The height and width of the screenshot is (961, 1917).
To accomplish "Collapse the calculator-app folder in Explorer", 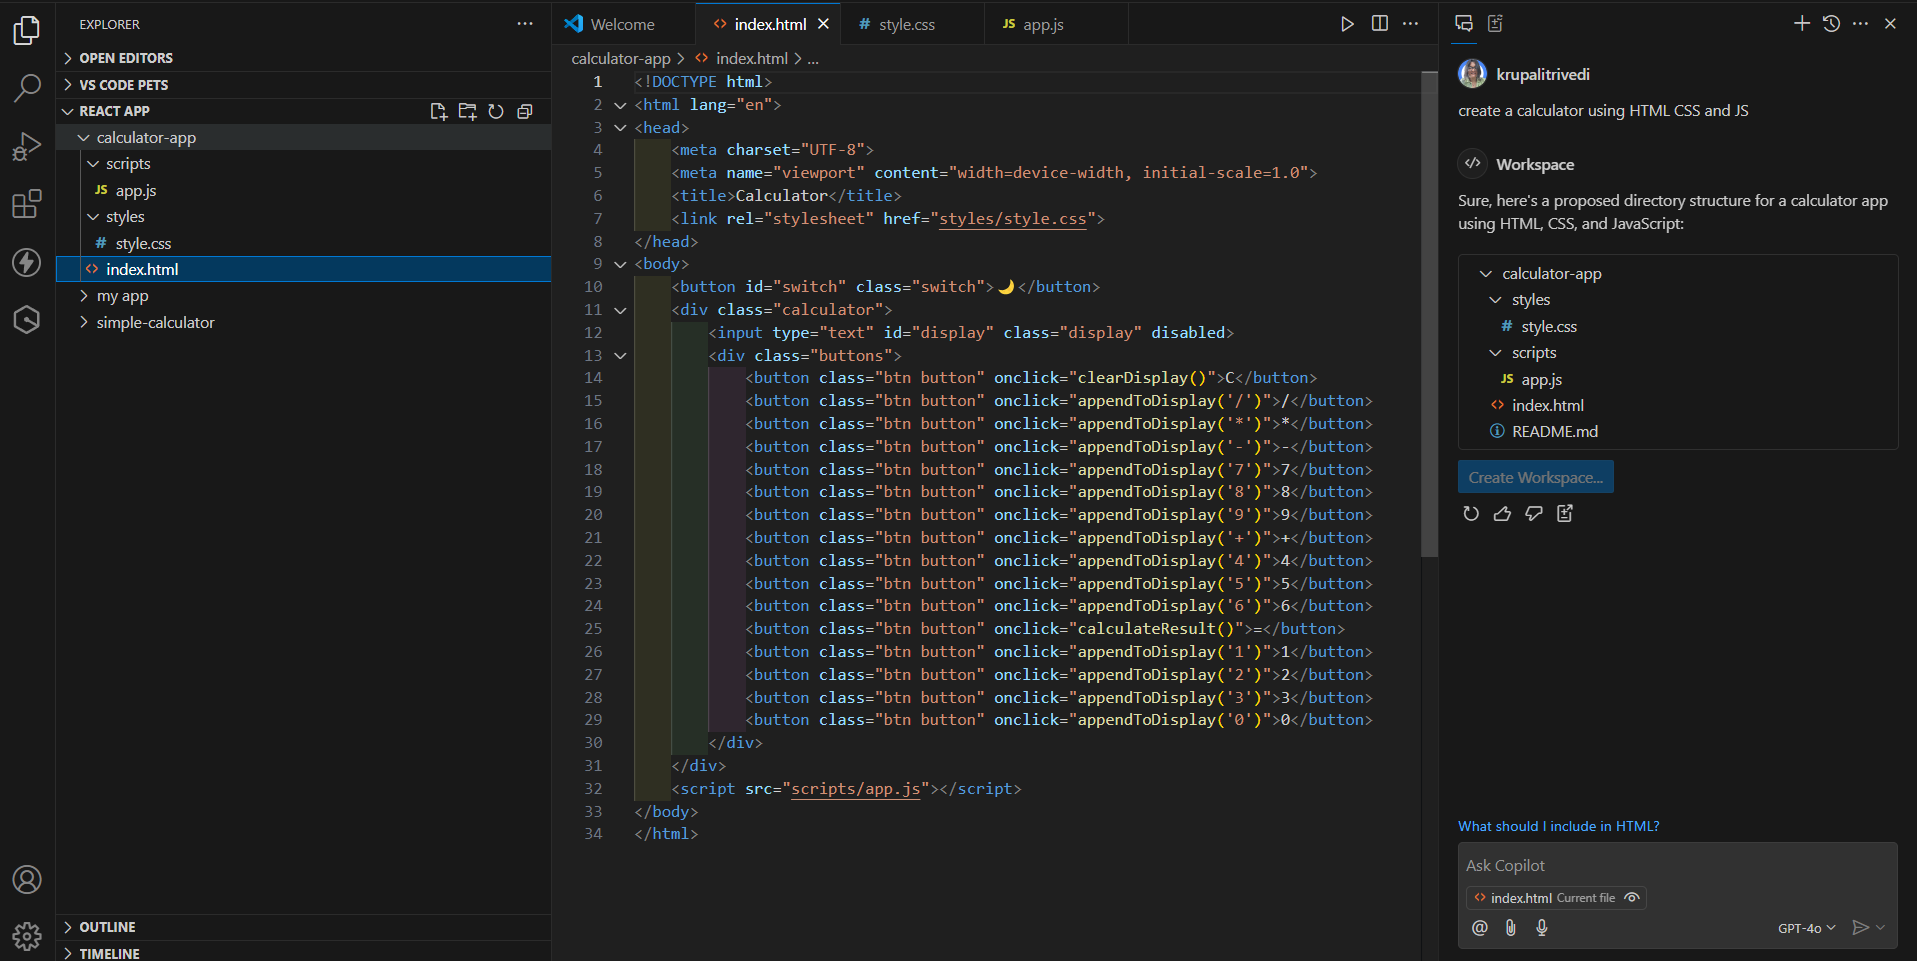I will (x=304, y=138).
